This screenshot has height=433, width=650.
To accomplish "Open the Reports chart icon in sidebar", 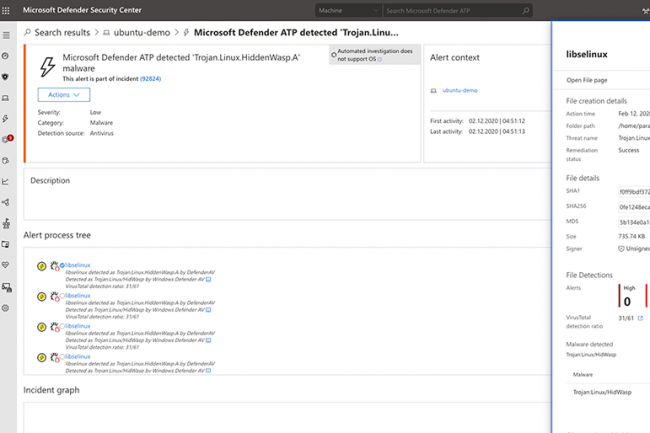I will [x=5, y=181].
